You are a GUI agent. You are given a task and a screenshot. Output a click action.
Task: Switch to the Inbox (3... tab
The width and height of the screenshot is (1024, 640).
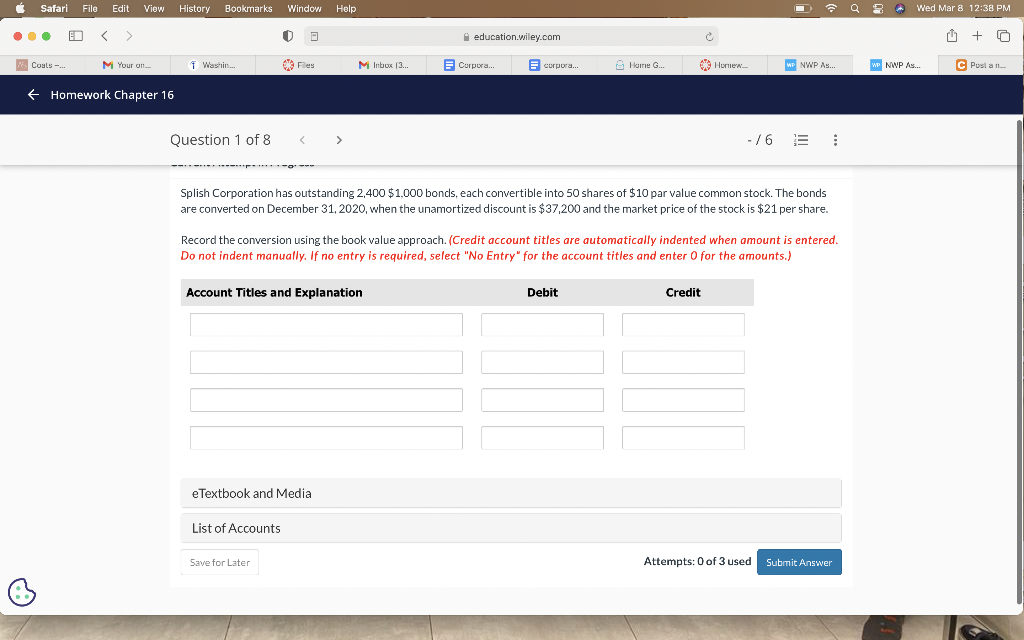pos(383,65)
